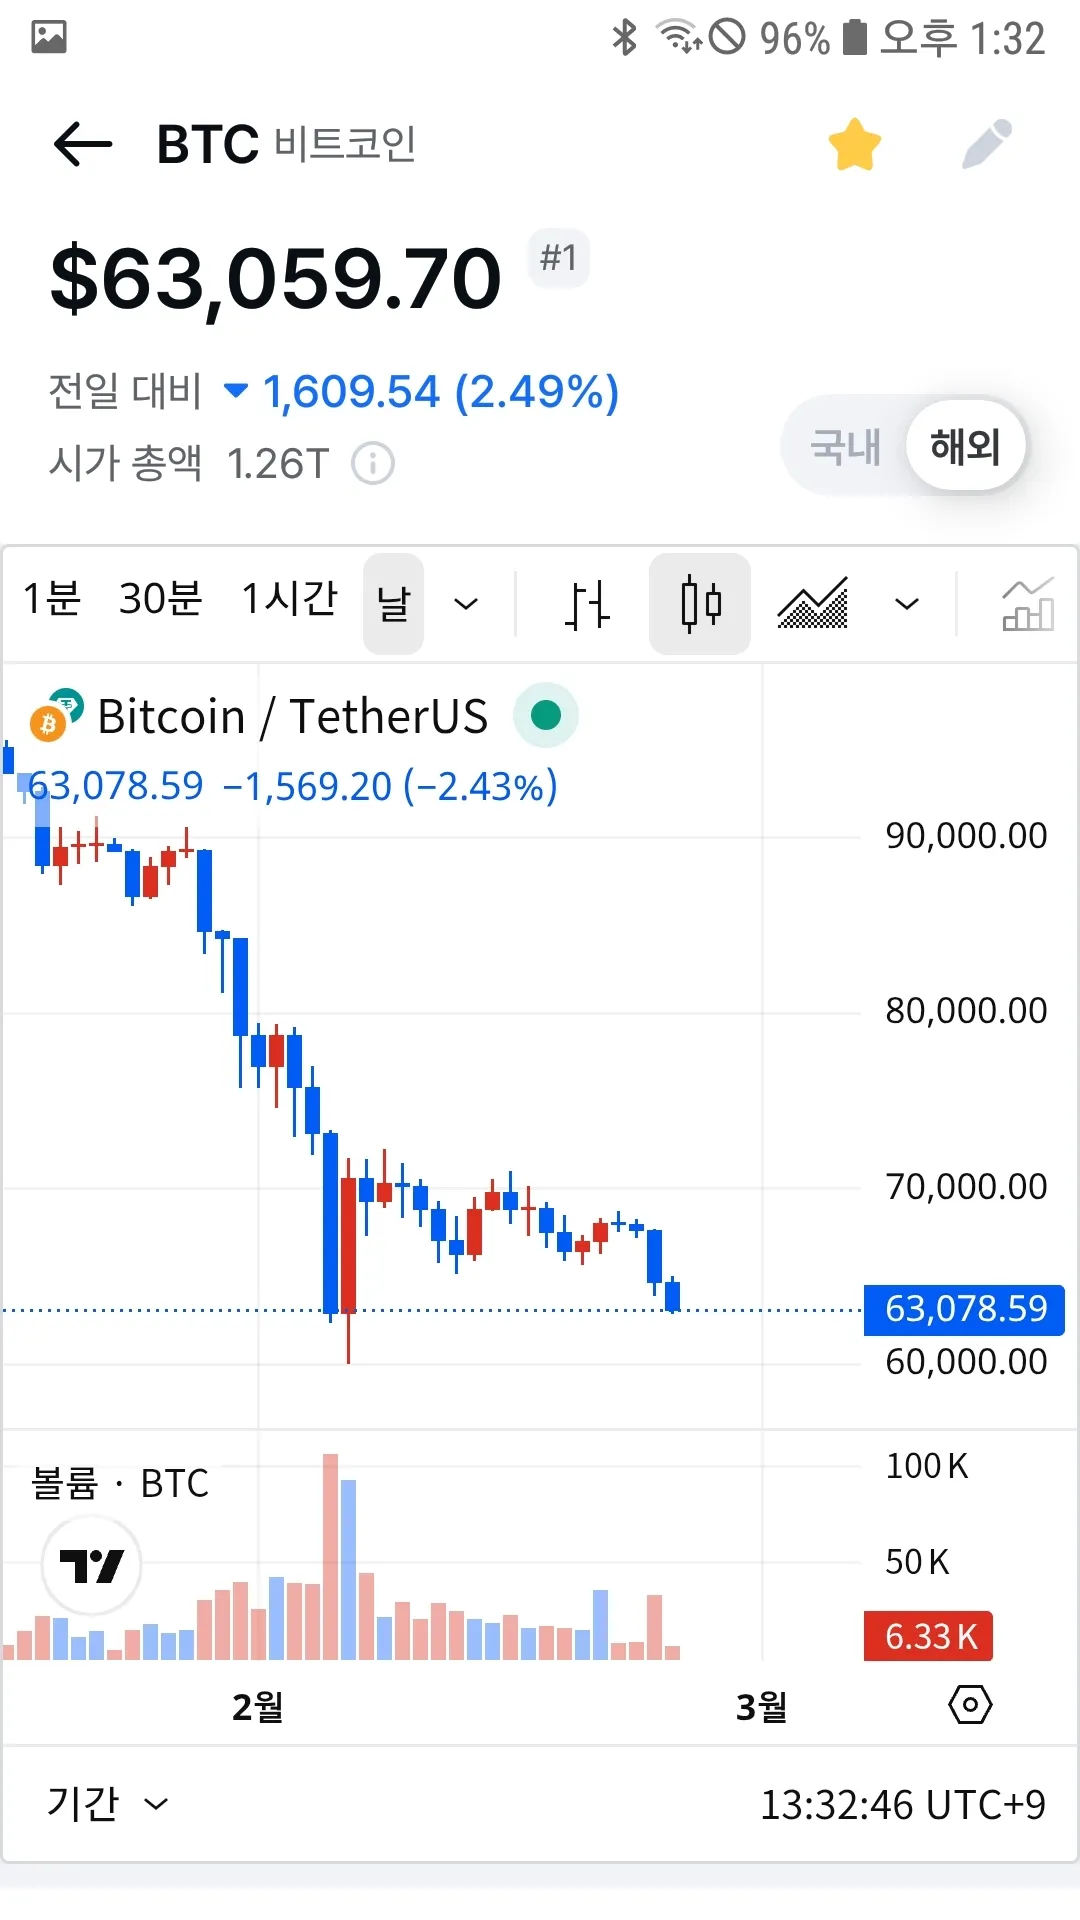Select 30분 timeframe
The height and width of the screenshot is (1920, 1080).
160,600
